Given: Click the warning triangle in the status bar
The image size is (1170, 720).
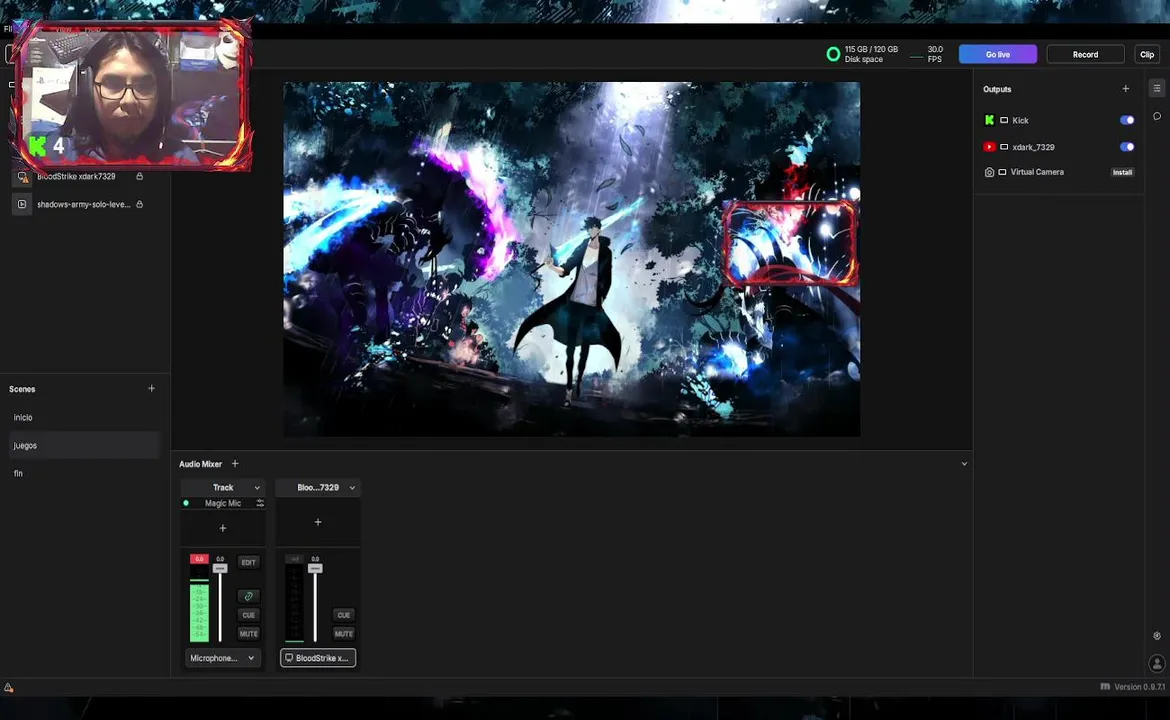Looking at the screenshot, I should (x=8, y=687).
